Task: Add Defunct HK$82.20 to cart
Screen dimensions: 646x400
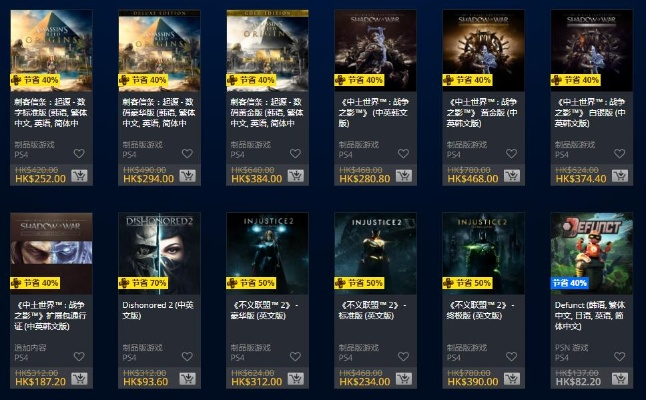Action: pyautogui.click(x=620, y=379)
